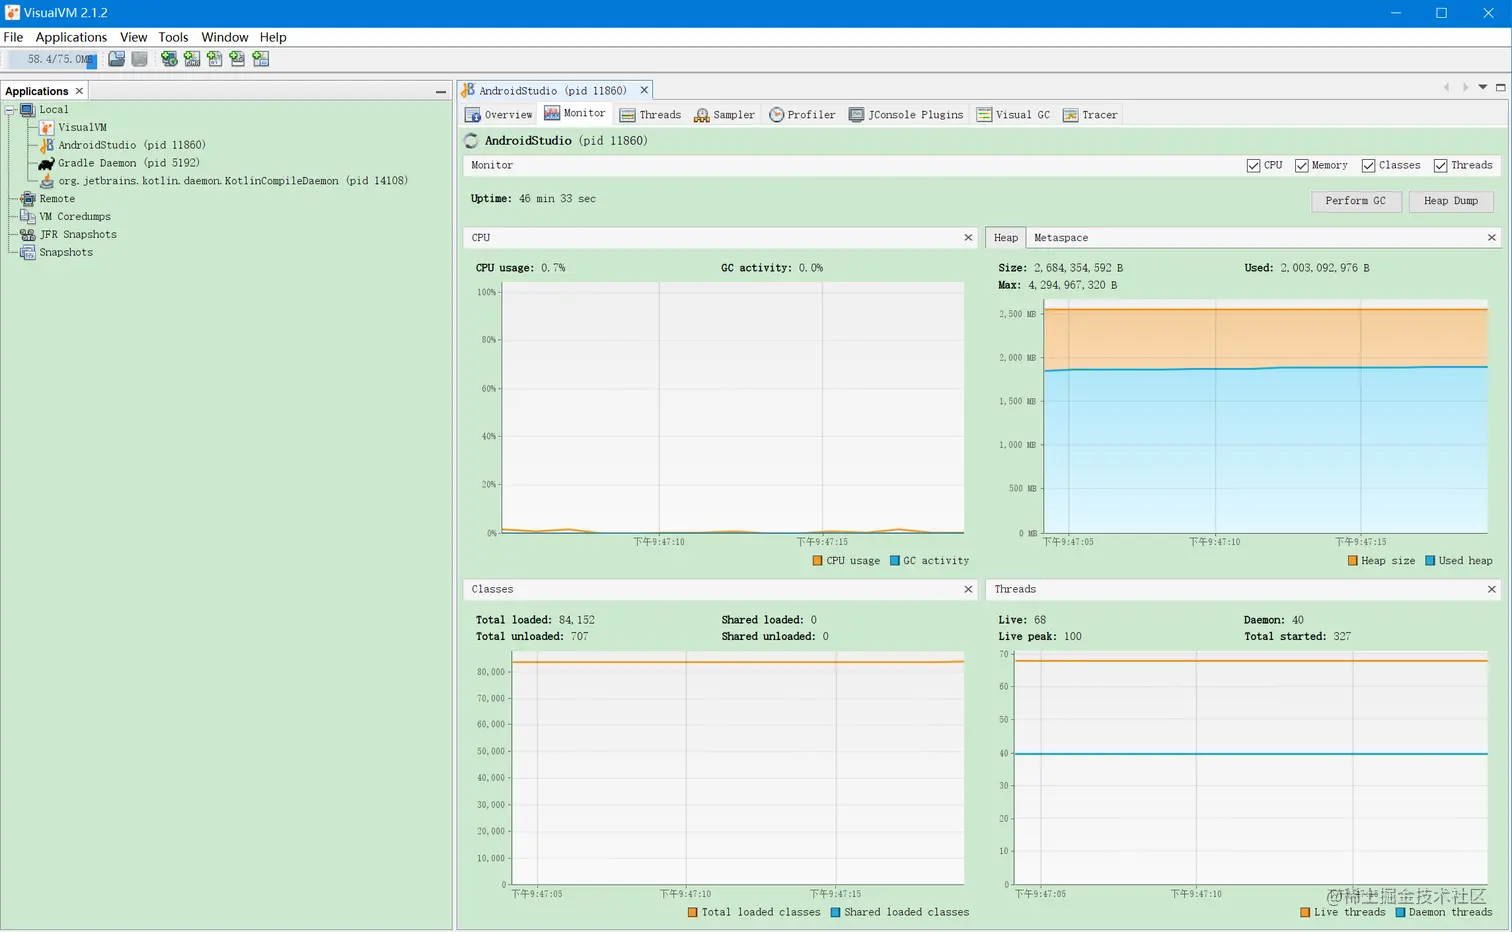Open the JConsole Plugins tab
Viewport: 1512px width, 932px height.
[906, 115]
